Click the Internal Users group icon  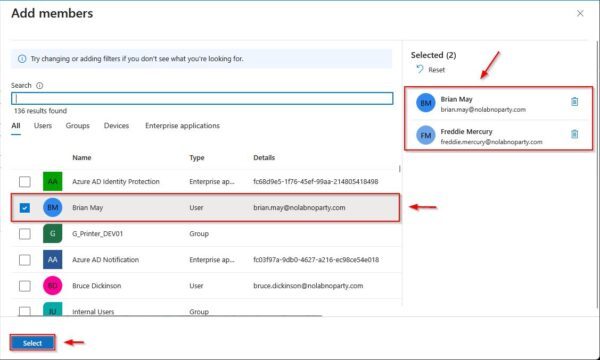[52, 309]
